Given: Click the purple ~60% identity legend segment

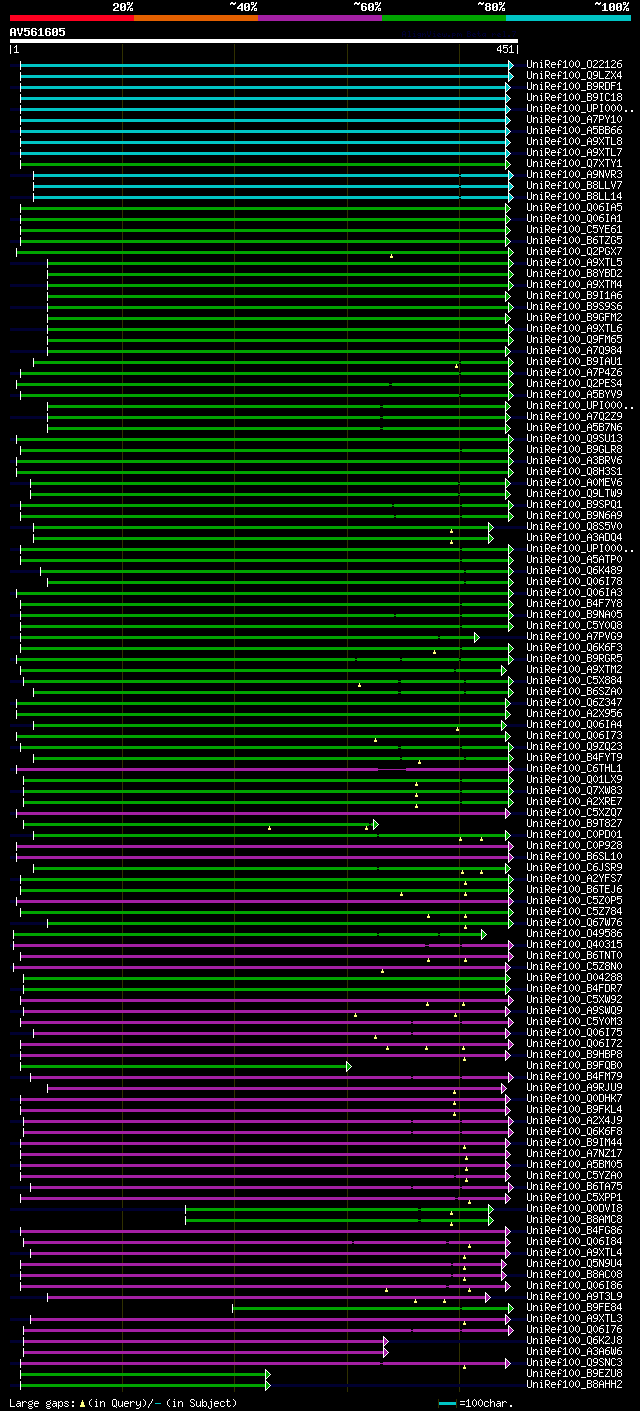Looking at the screenshot, I should (x=320, y=17).
